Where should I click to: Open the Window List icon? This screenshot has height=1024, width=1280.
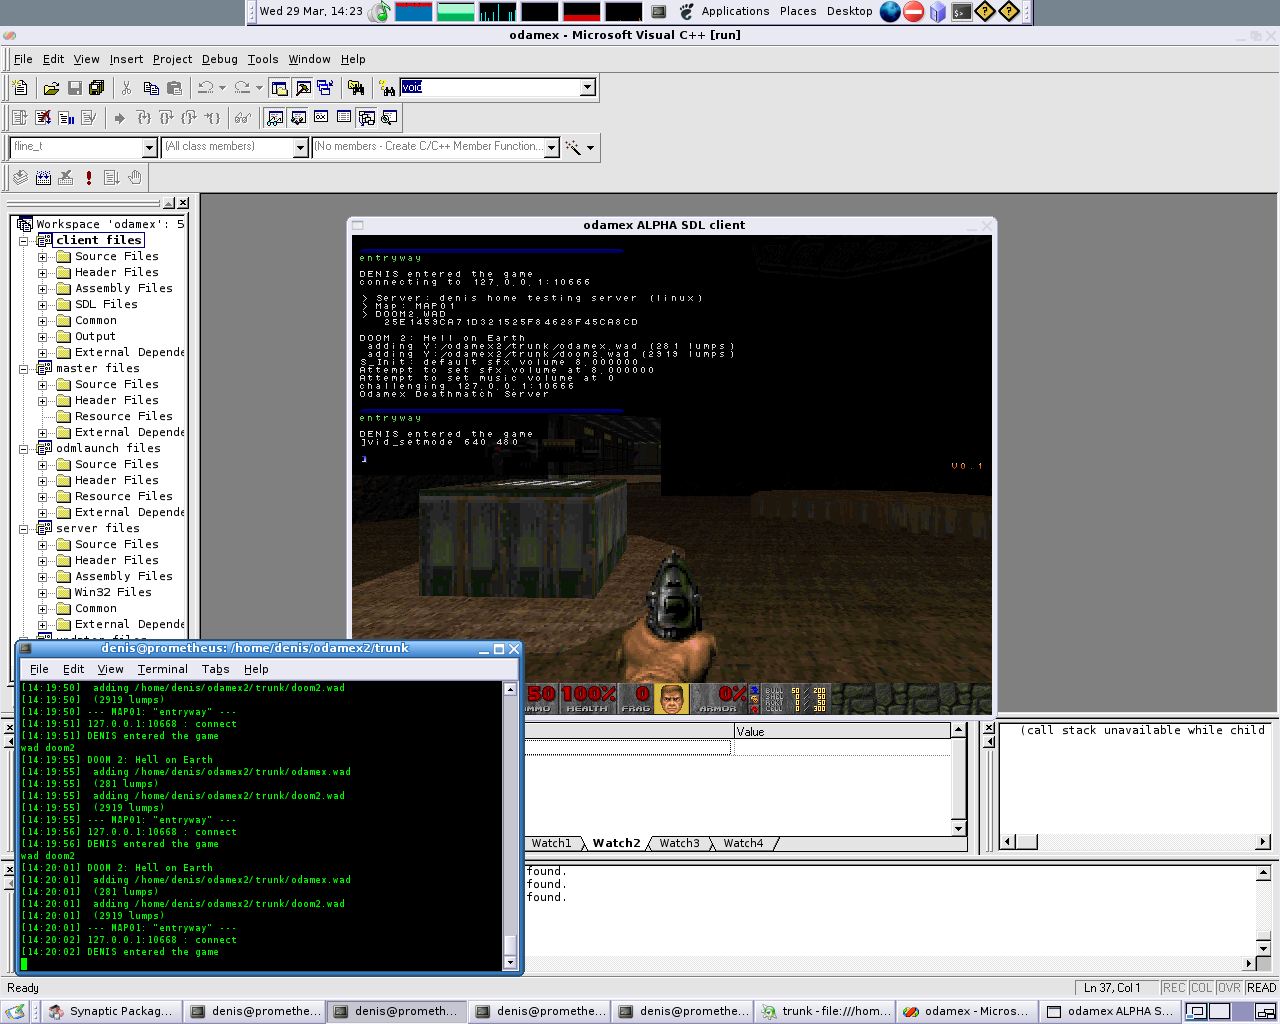325,88
